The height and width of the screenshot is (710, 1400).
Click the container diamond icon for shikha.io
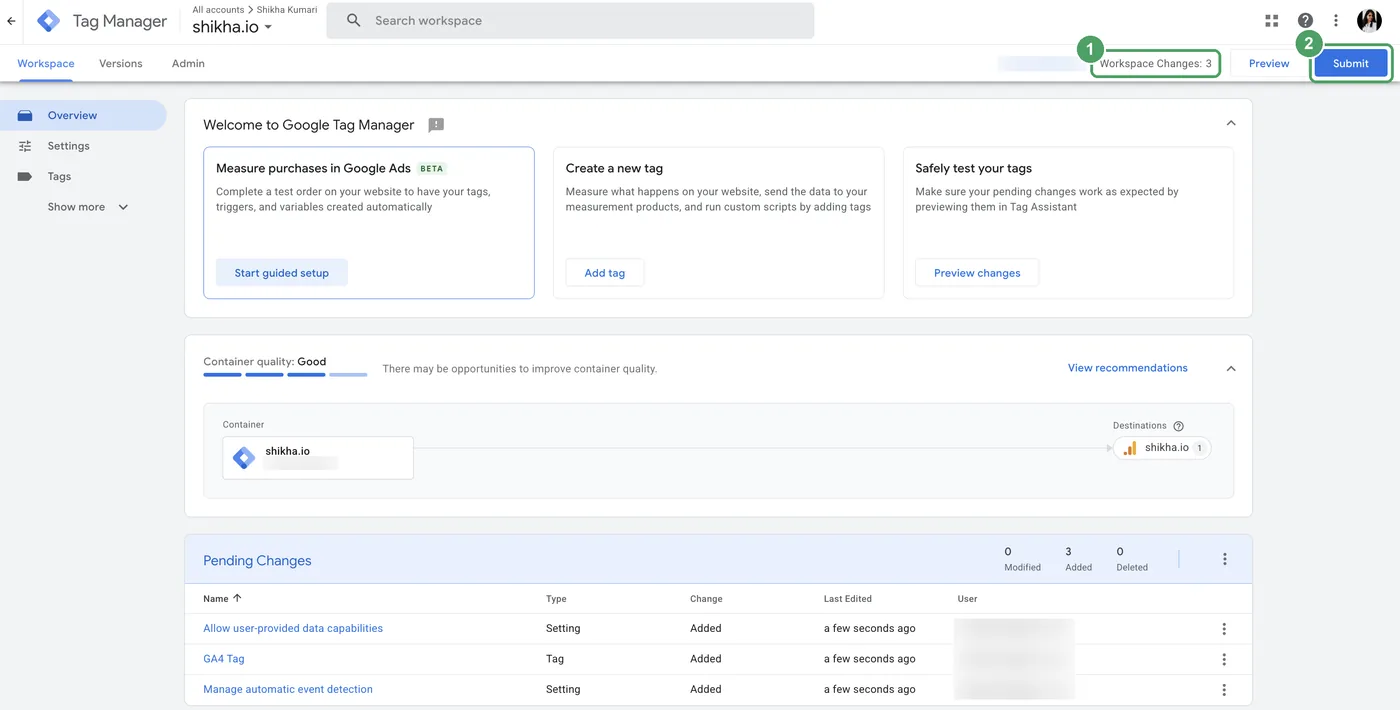coord(244,458)
